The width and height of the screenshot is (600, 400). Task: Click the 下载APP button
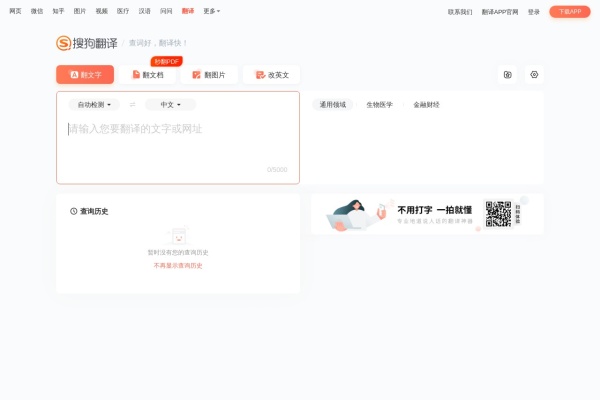(x=570, y=11)
